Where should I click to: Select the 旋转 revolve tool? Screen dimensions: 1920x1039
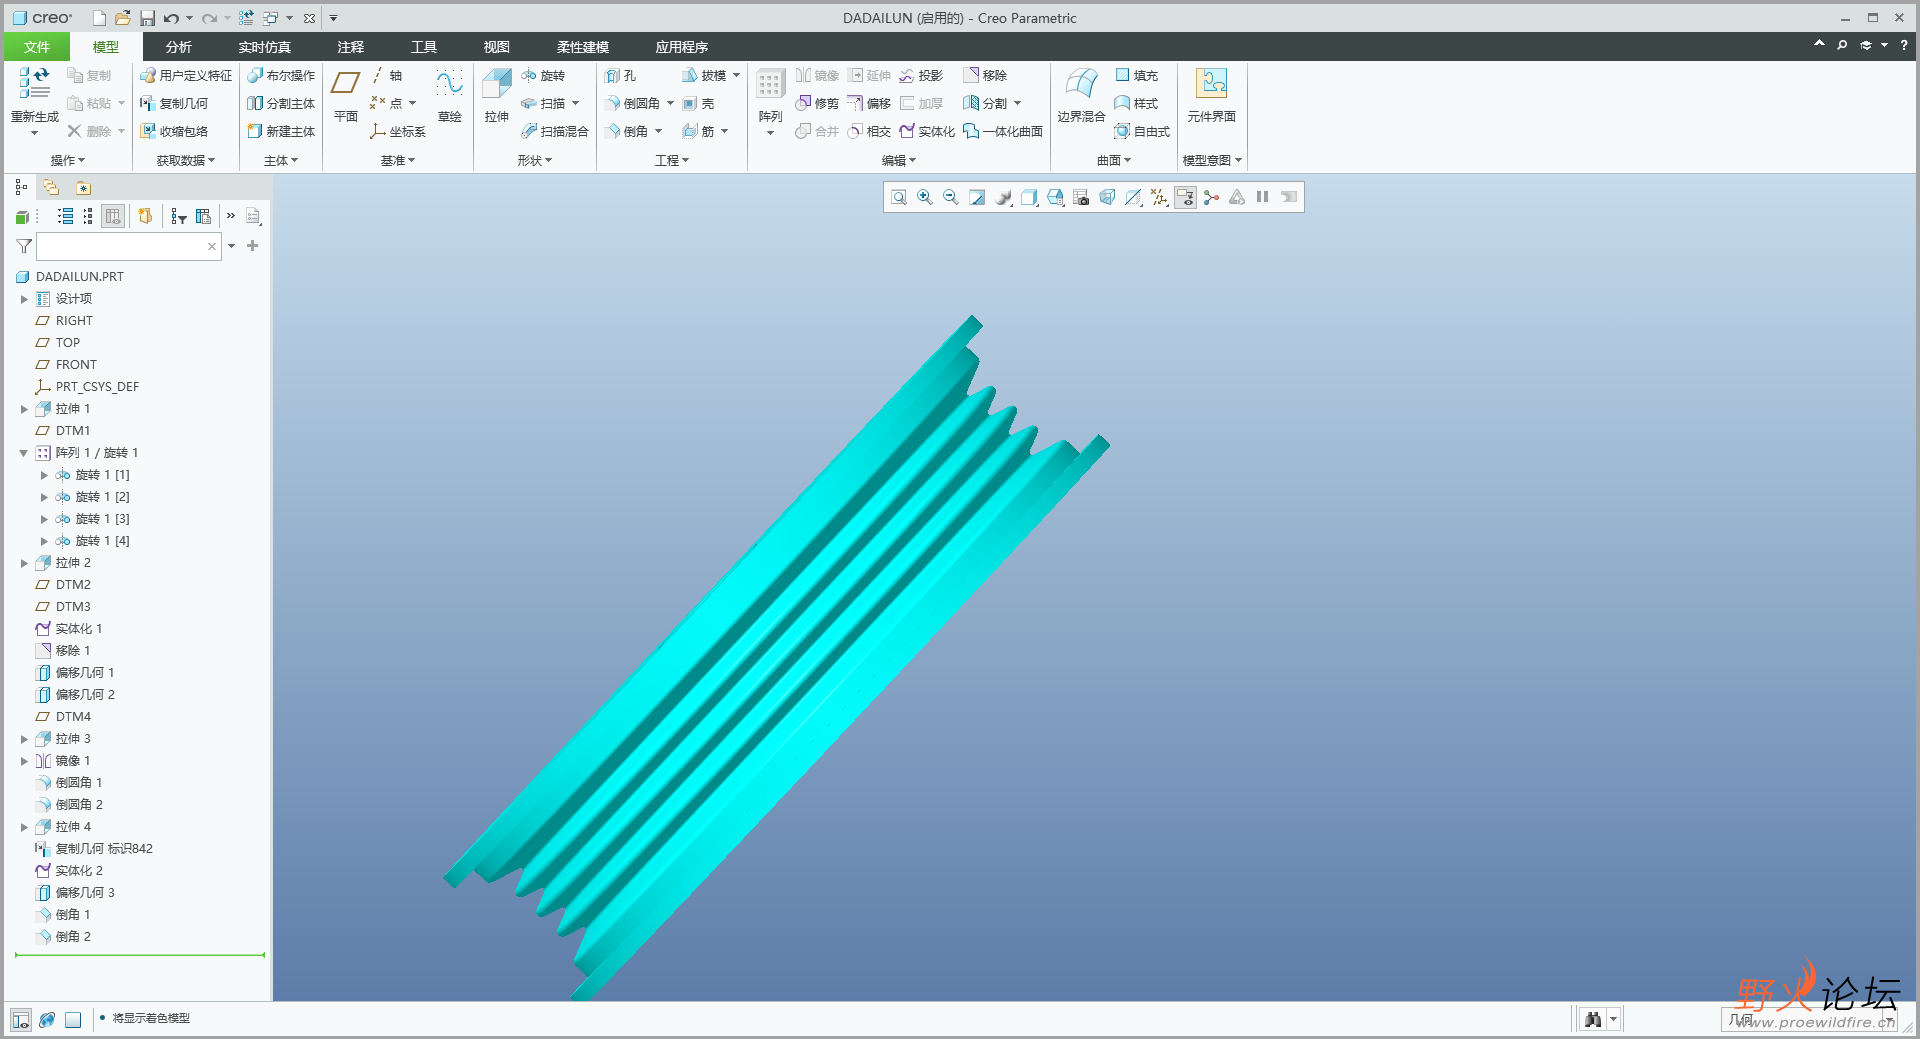click(x=543, y=75)
